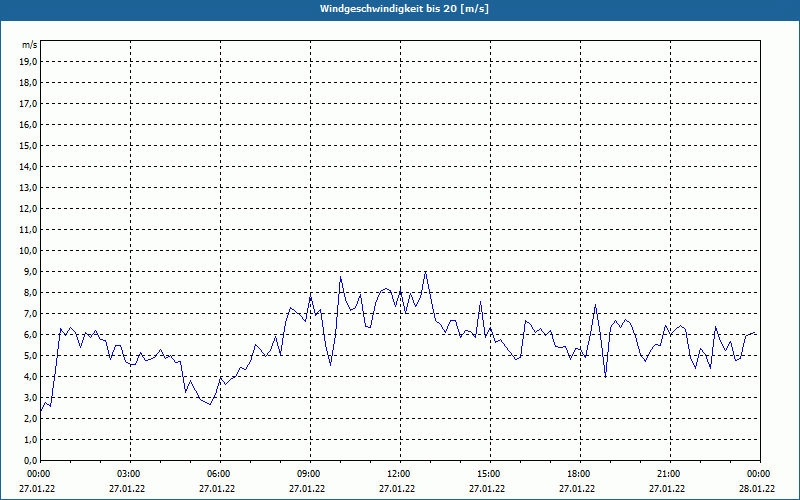Click the y-axis value '11,0'

point(29,230)
